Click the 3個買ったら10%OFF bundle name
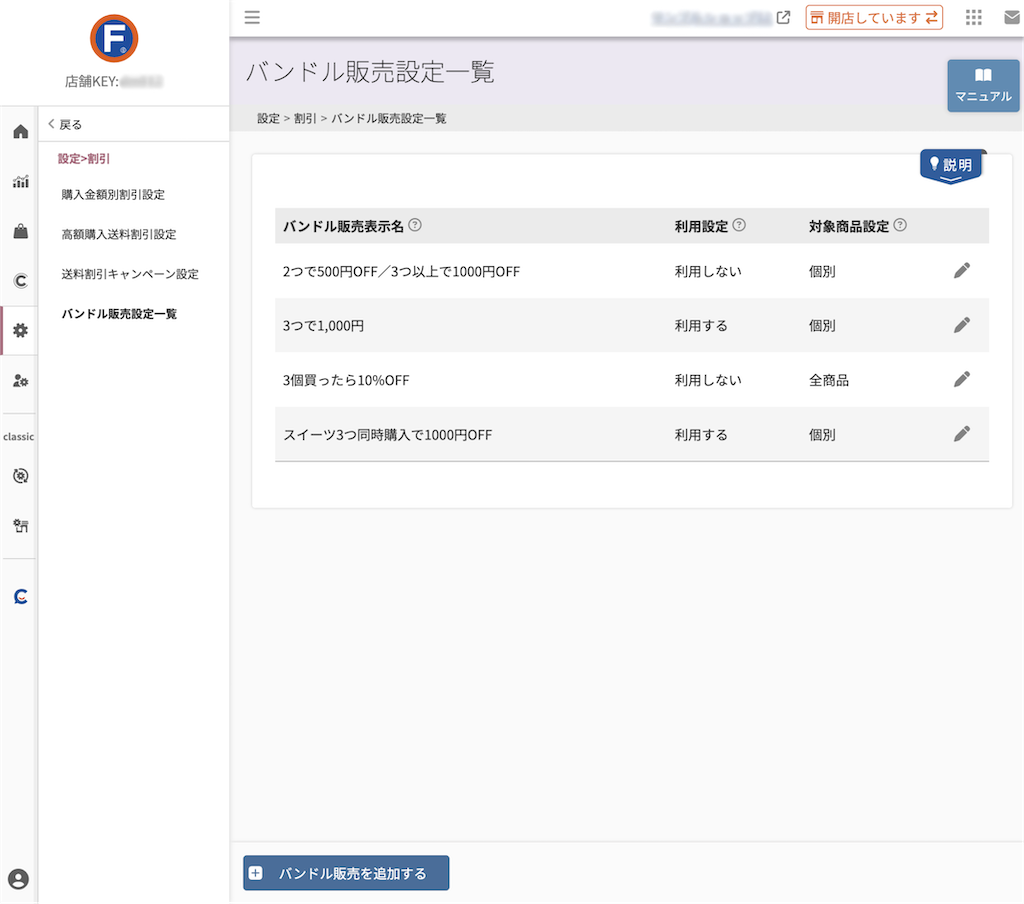Viewport: 1024px width, 904px height. (x=346, y=380)
